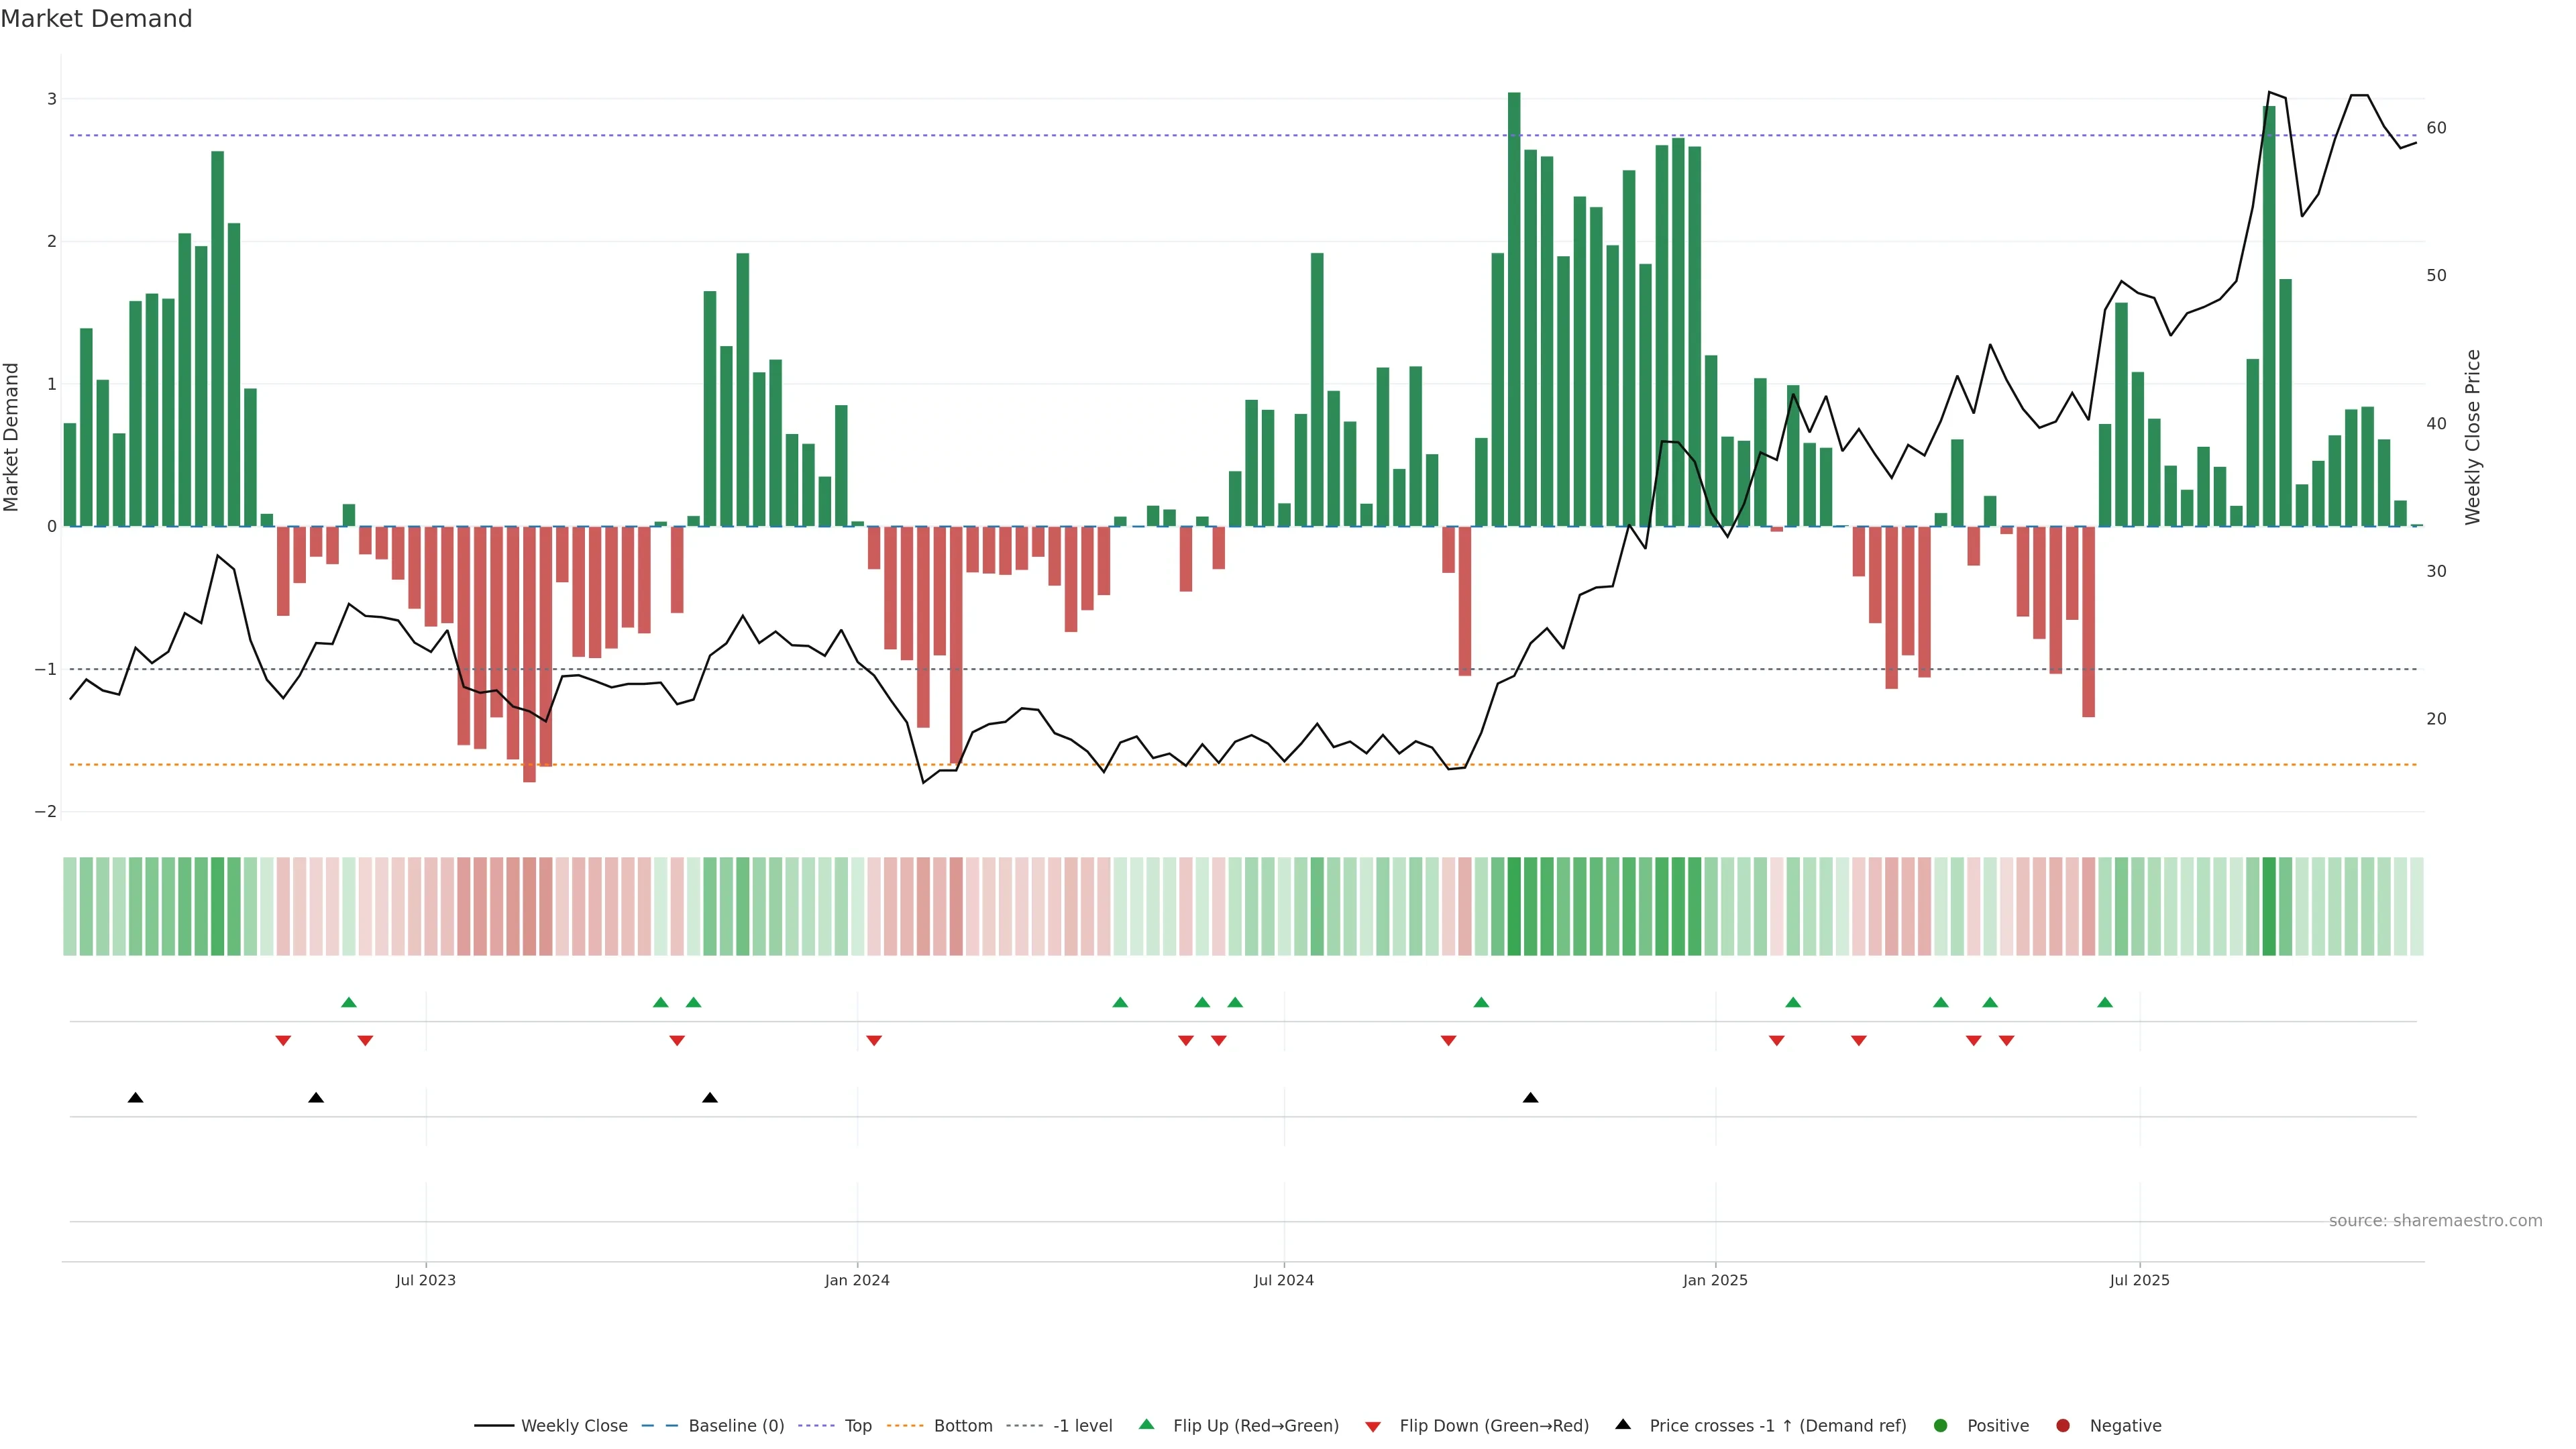Screen dimensions: 2576x1449
Task: Toggle the -1 level legend entry
Action: coord(1082,1425)
